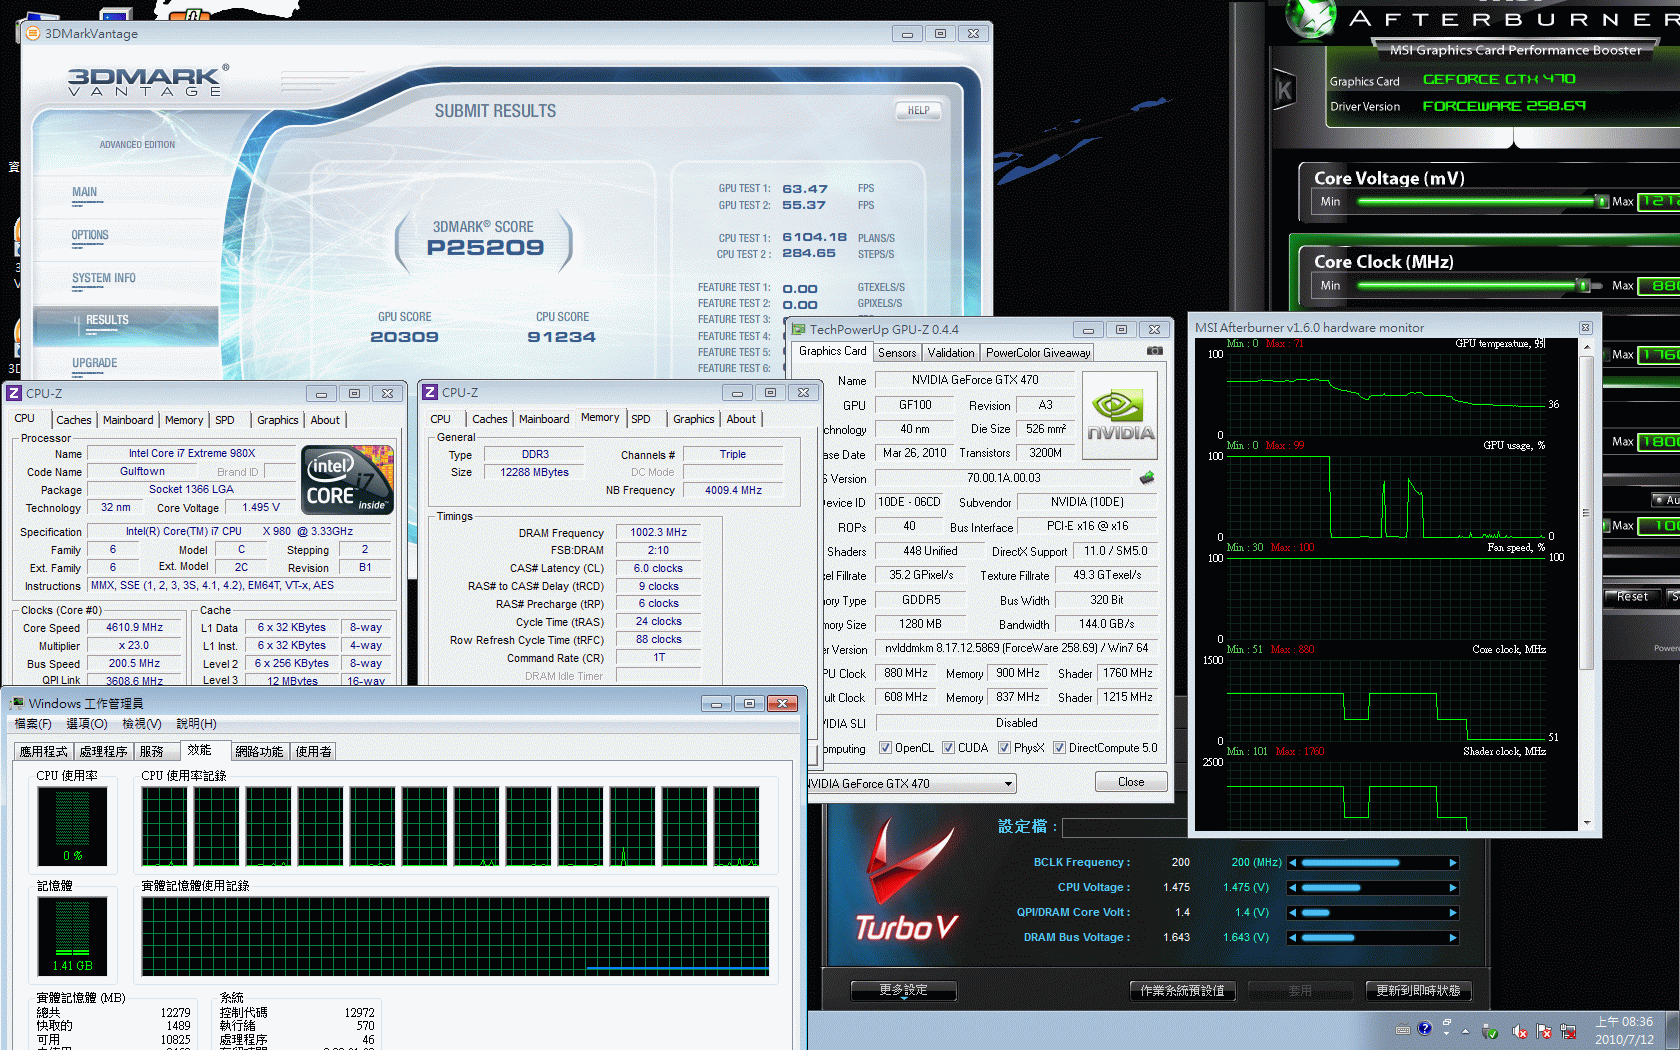Click the tray keyboard input icon
Image resolution: width=1680 pixels, height=1050 pixels.
coord(1403,1030)
